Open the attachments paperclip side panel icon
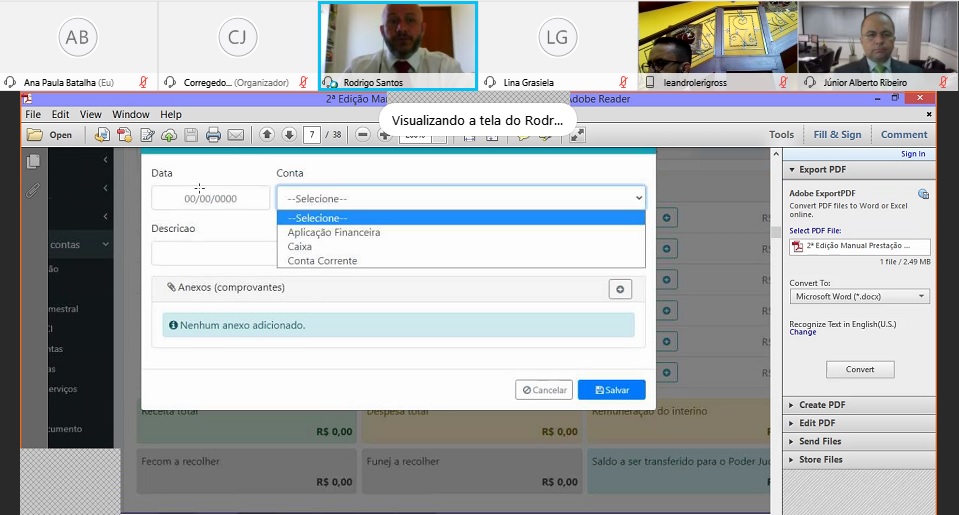Viewport: 959px width, 515px height. (33, 189)
